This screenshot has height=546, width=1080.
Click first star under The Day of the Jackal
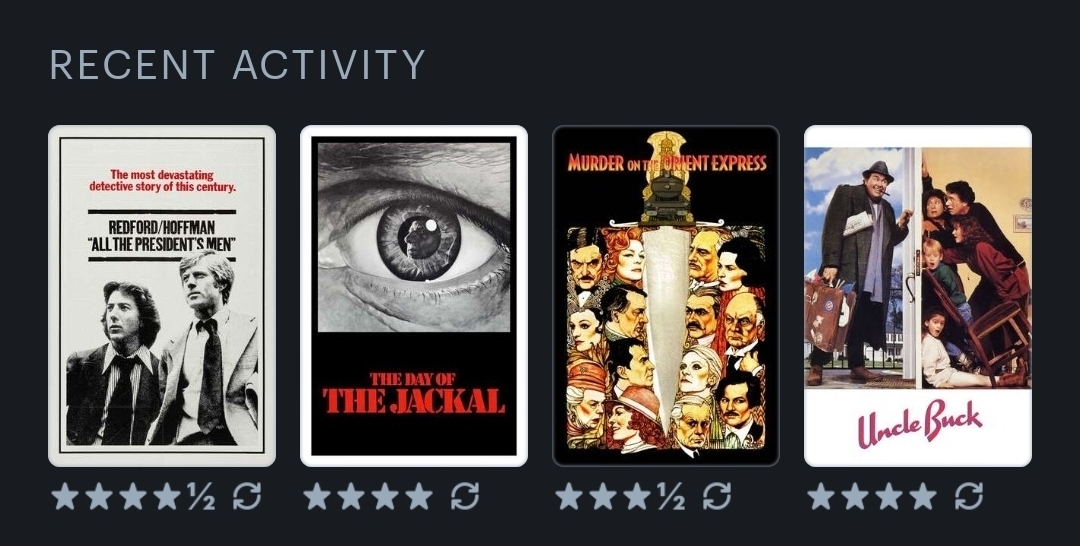[x=317, y=496]
